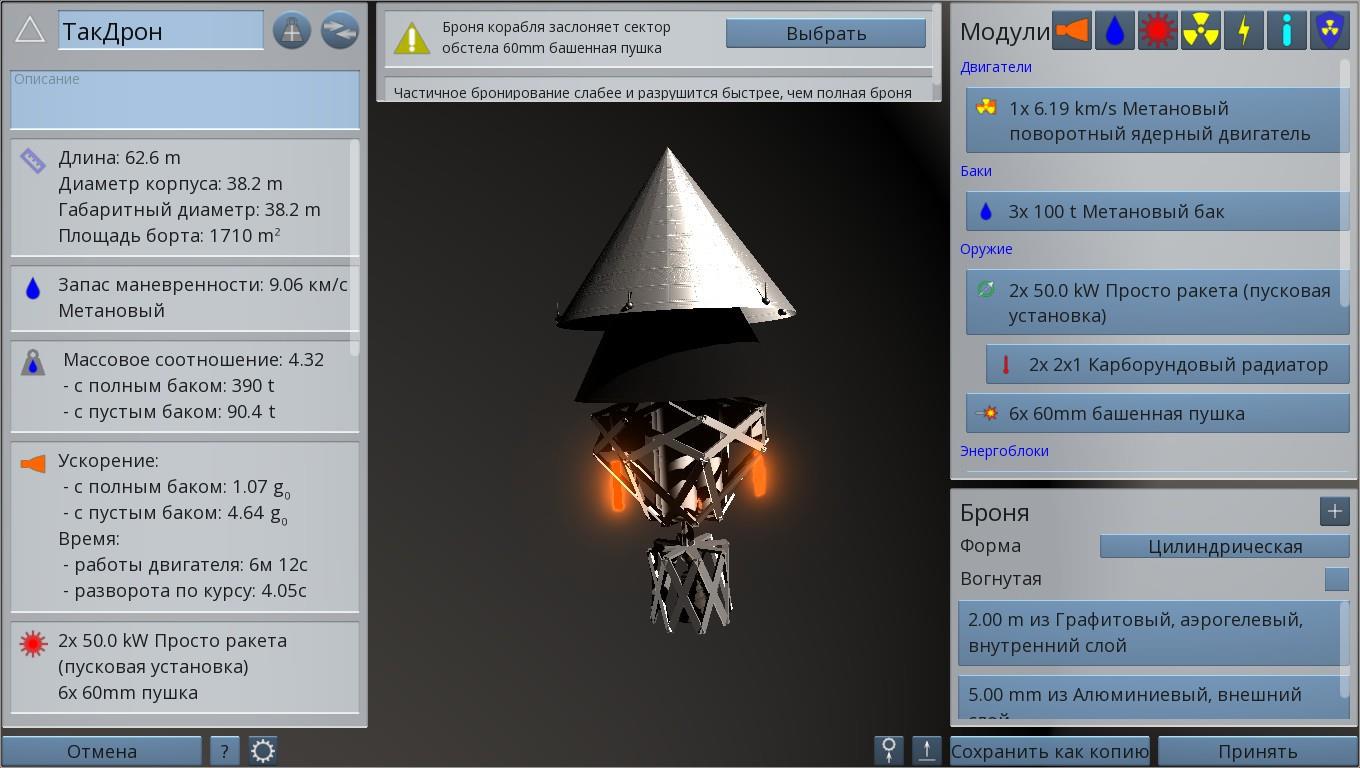Click Сохранить как копию

coord(1049,751)
